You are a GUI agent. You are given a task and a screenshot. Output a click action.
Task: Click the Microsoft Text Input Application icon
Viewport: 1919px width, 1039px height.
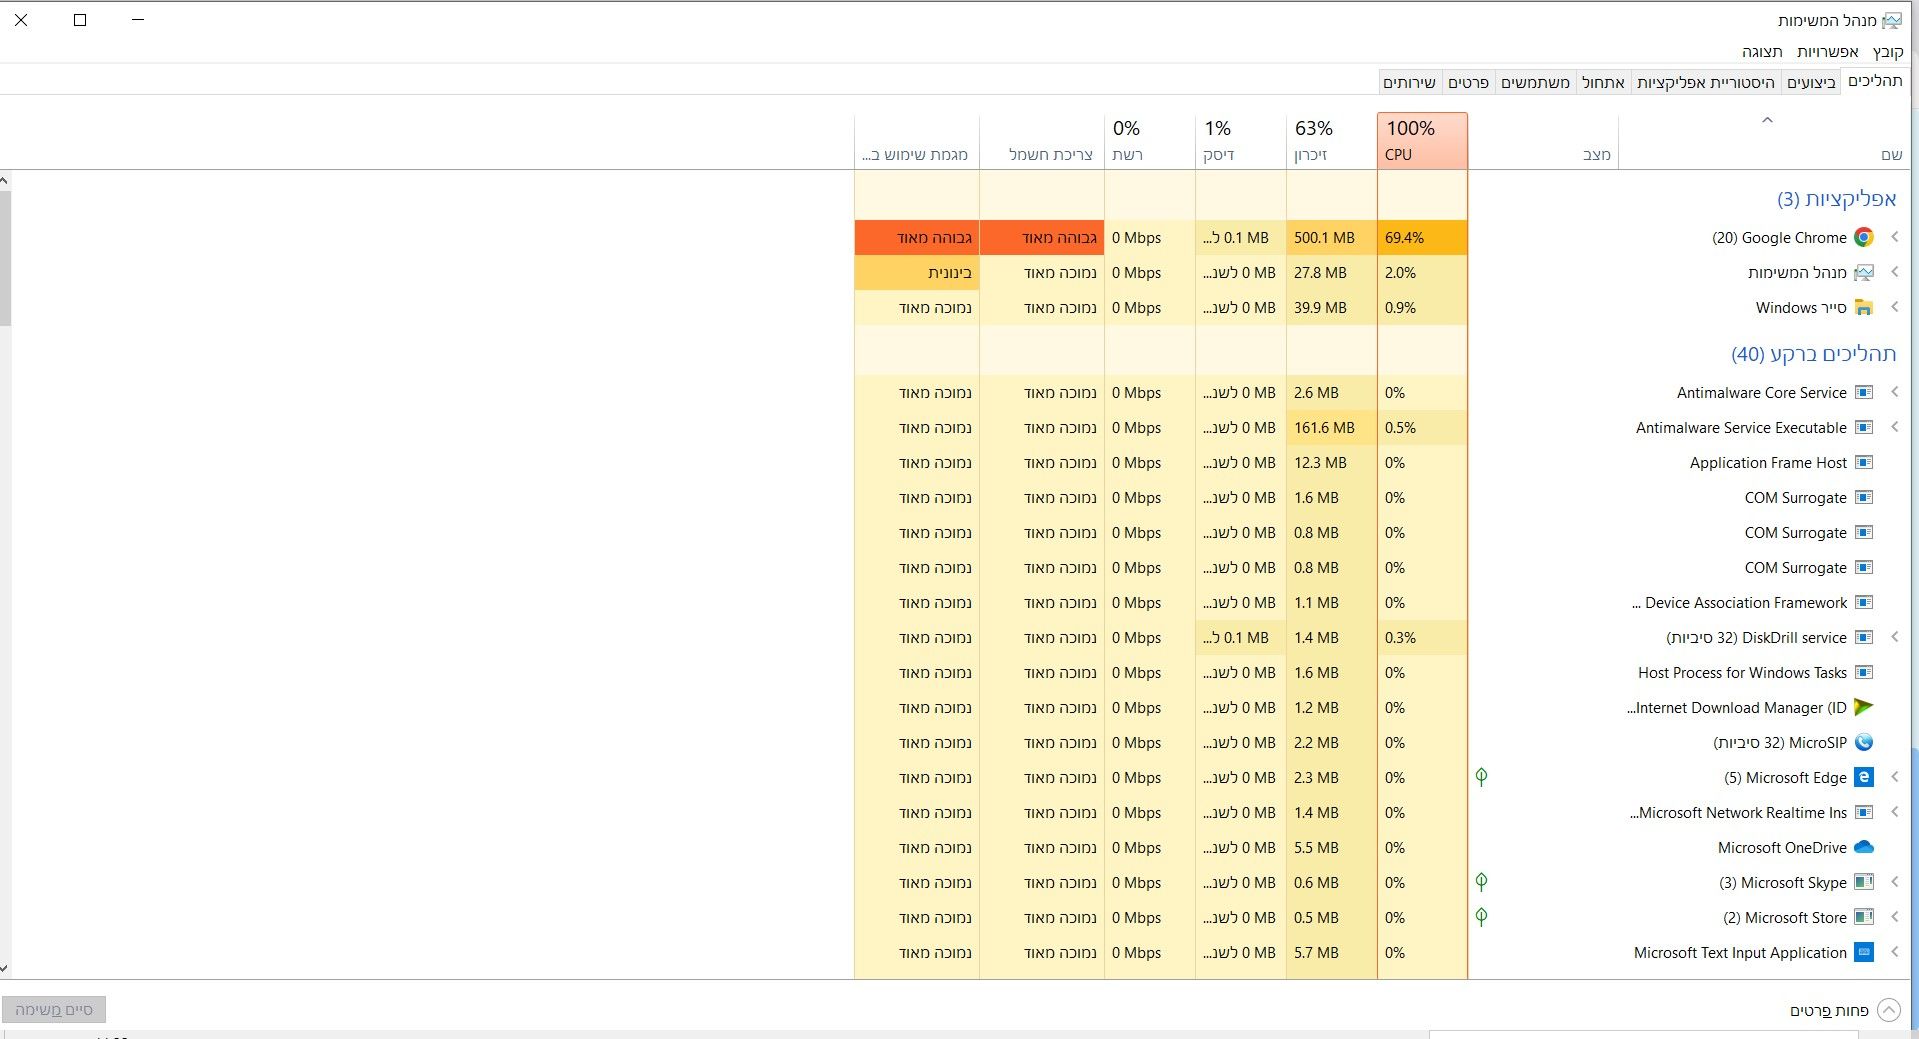pyautogui.click(x=1863, y=952)
